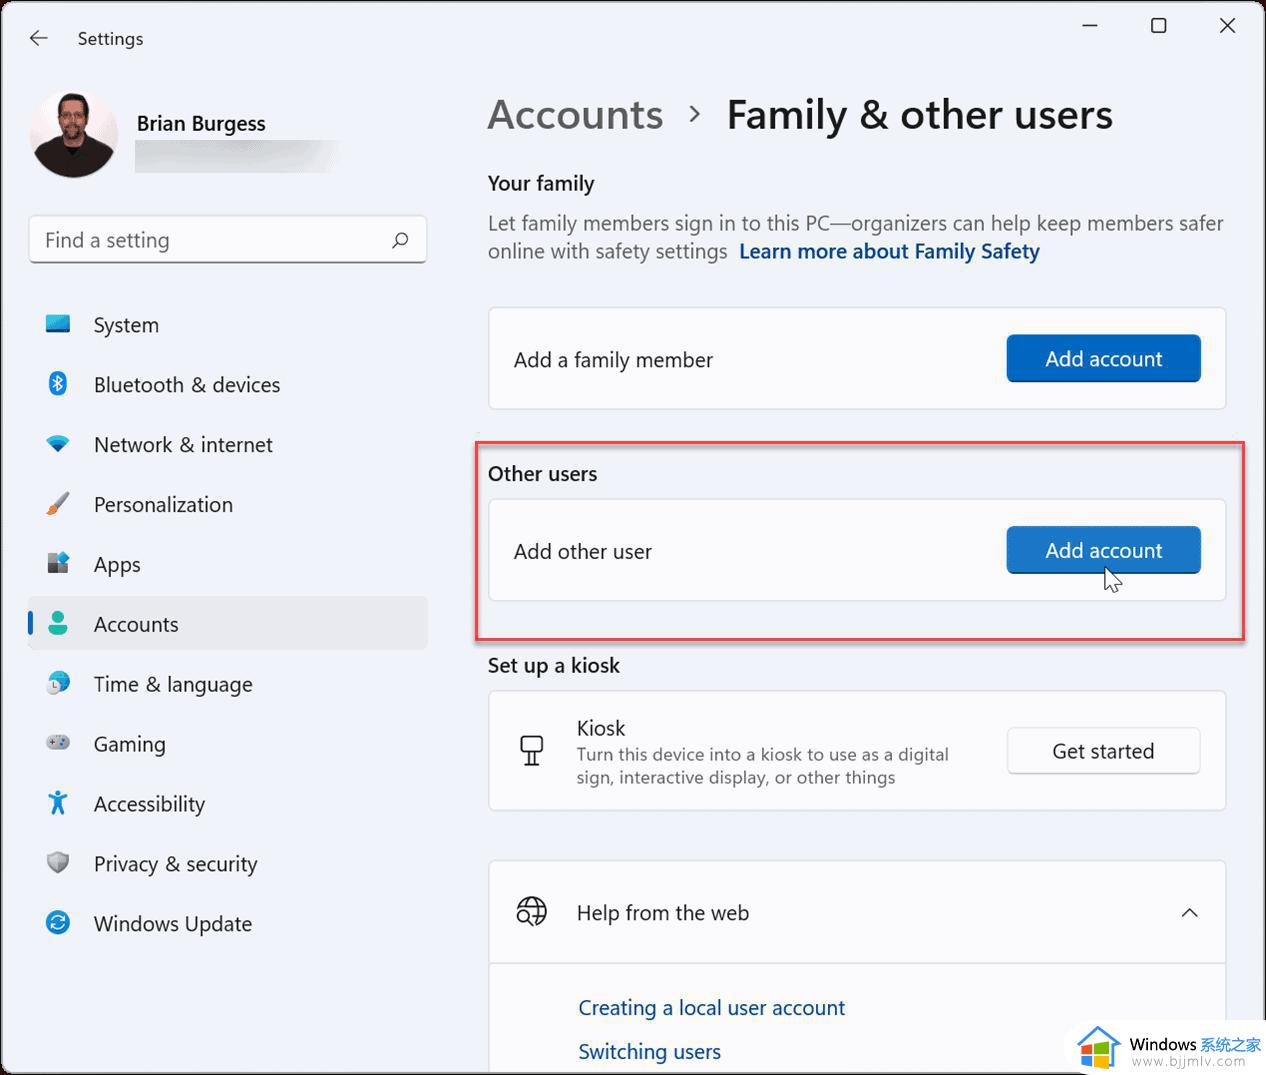1266x1075 pixels.
Task: Collapse the Help from the web section
Action: coord(1189,912)
